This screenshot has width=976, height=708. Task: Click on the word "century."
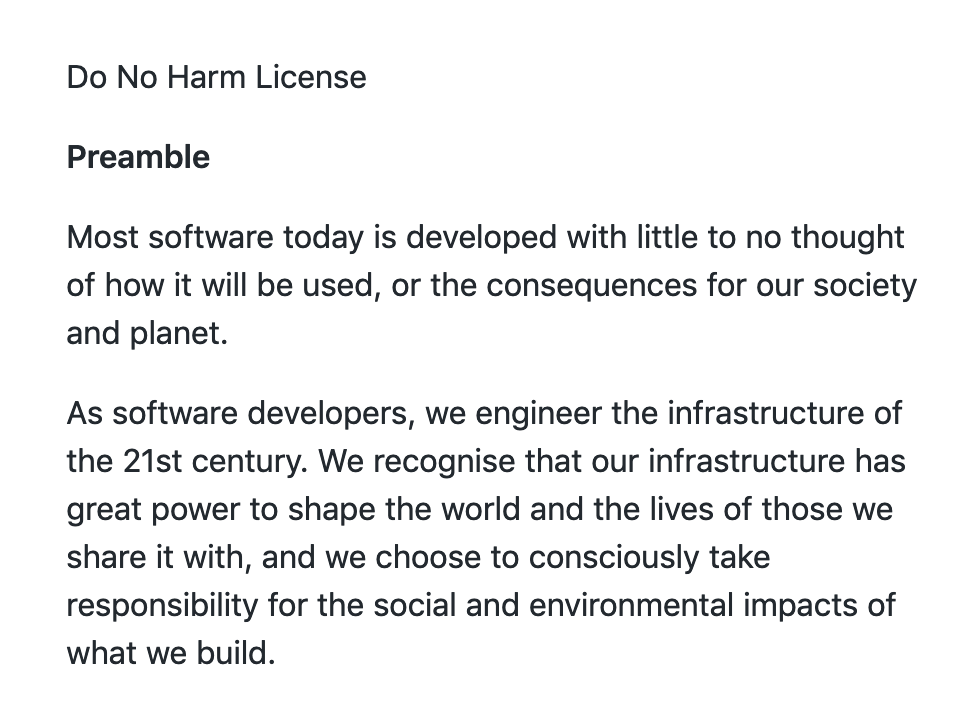pos(250,463)
